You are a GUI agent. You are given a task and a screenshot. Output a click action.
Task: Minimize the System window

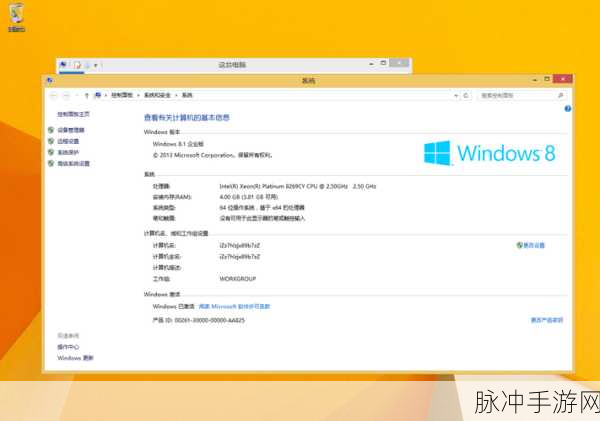[535, 79]
